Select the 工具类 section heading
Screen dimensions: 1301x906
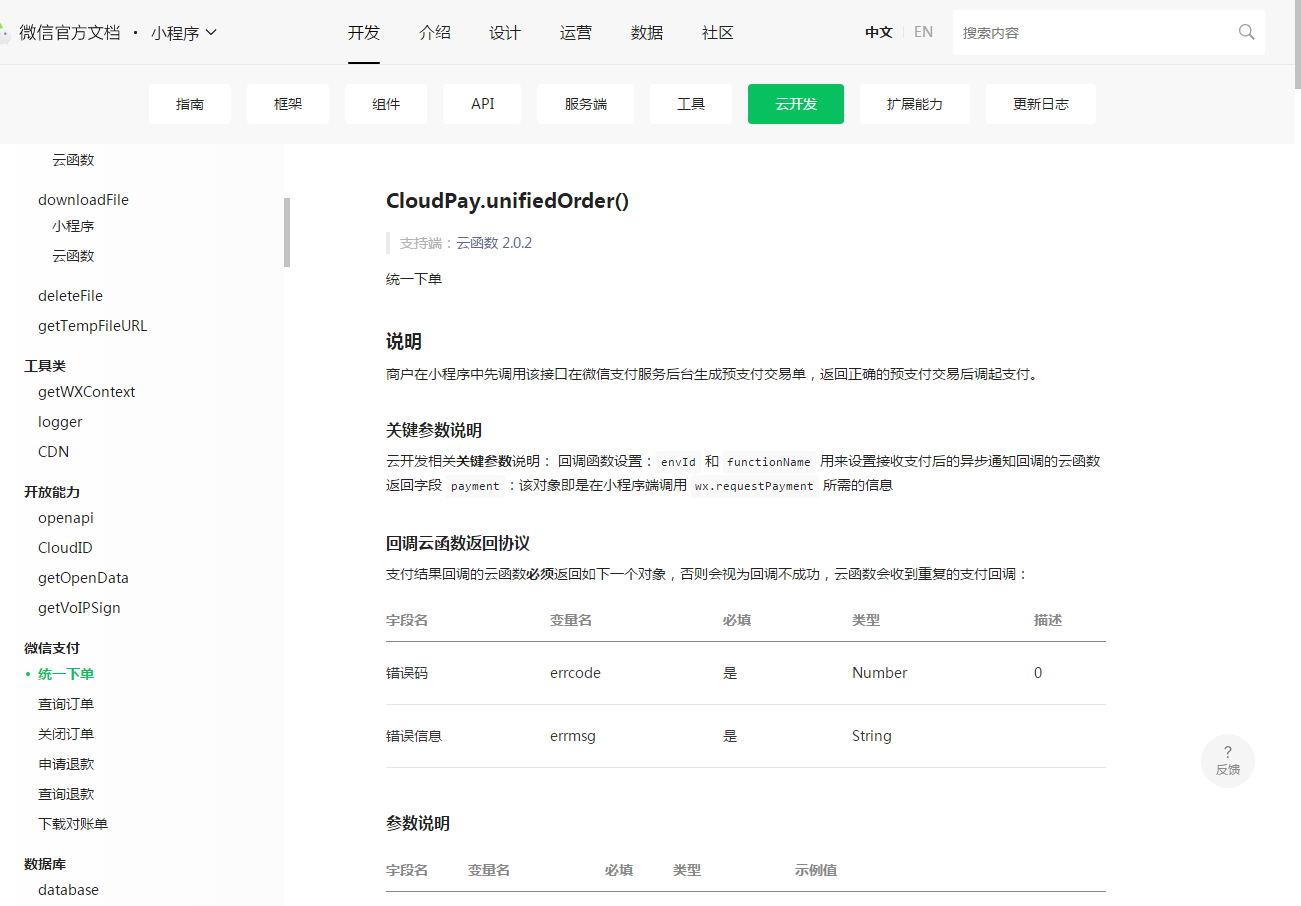tap(45, 366)
